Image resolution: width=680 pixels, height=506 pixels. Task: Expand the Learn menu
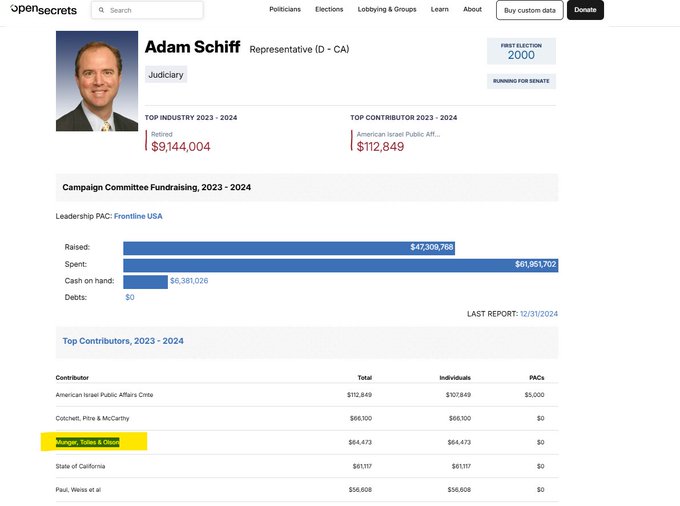click(x=440, y=10)
